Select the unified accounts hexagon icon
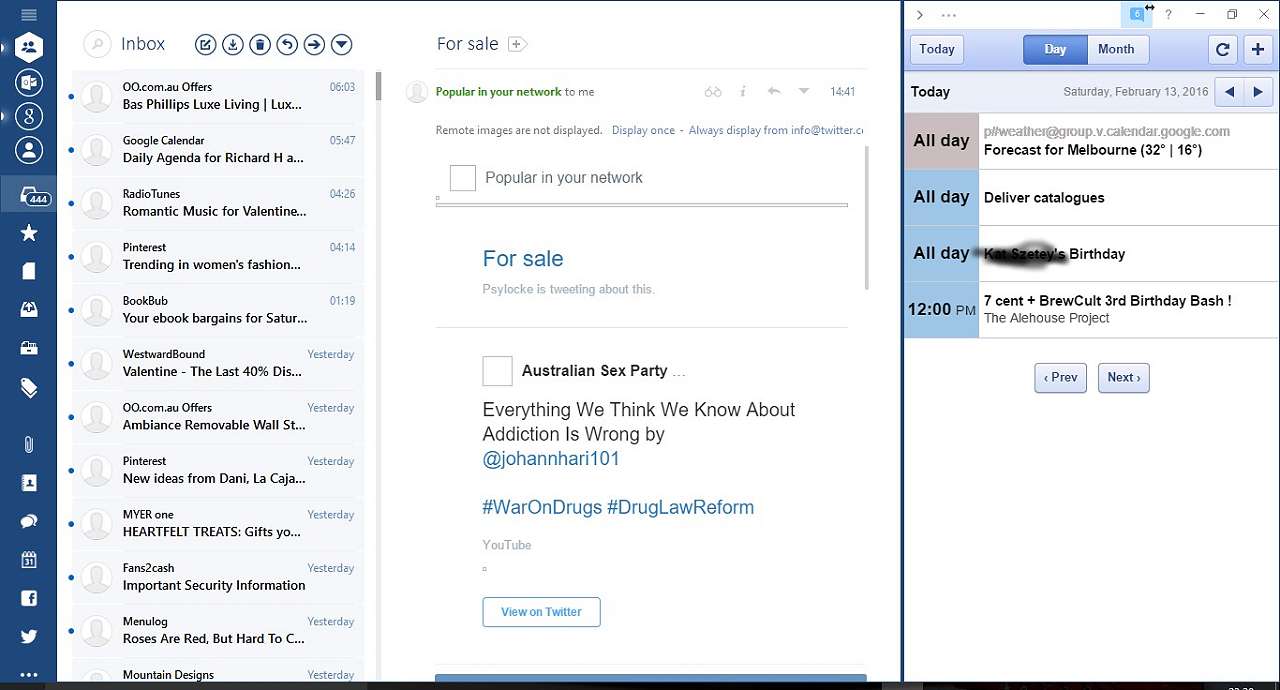The height and width of the screenshot is (690, 1280). 29,47
